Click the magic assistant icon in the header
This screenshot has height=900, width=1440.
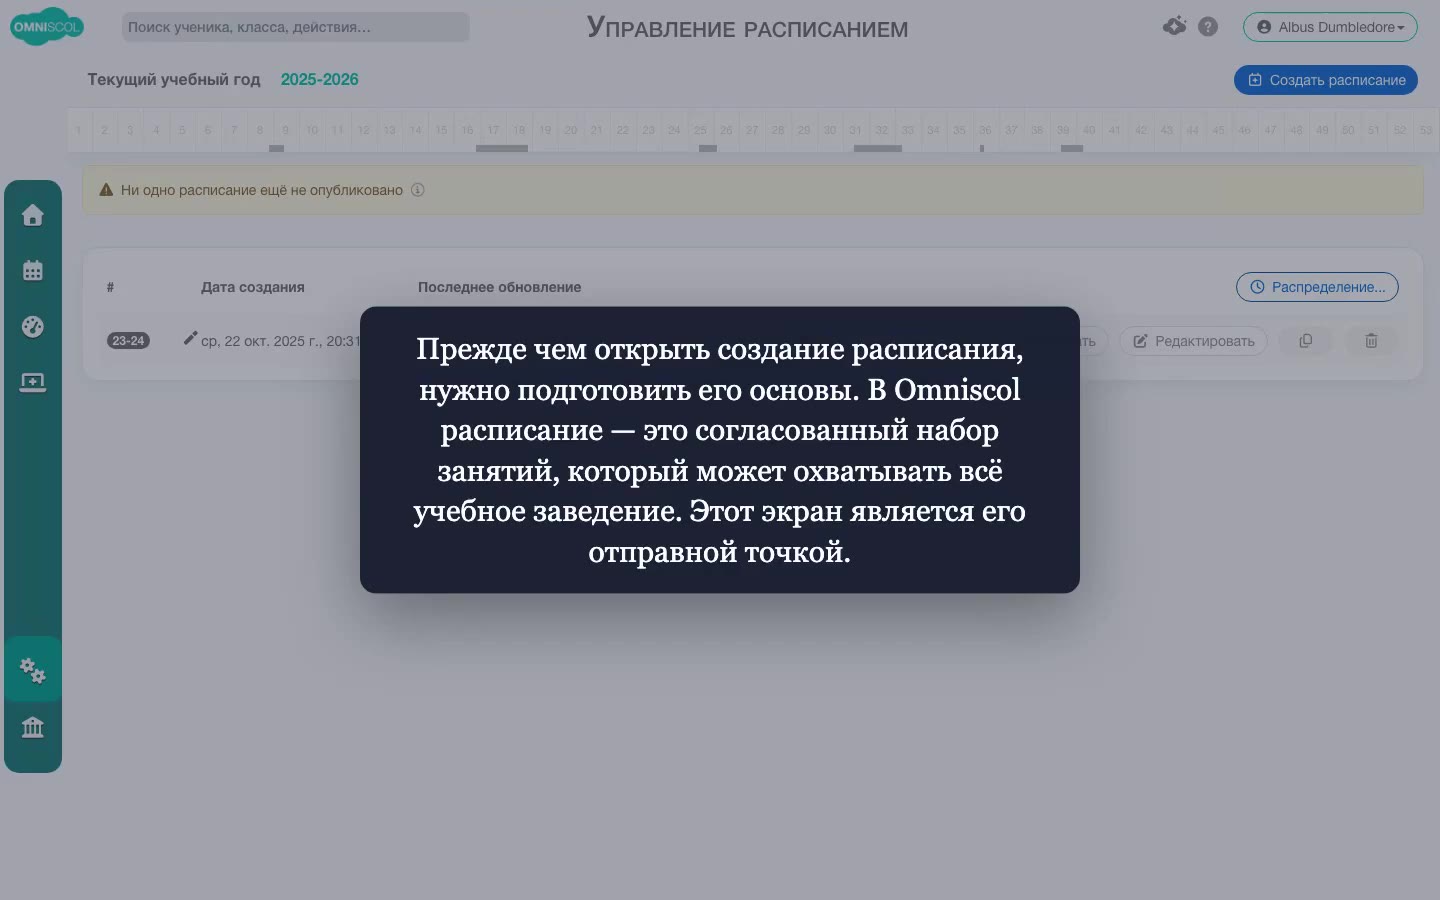coord(1175,27)
